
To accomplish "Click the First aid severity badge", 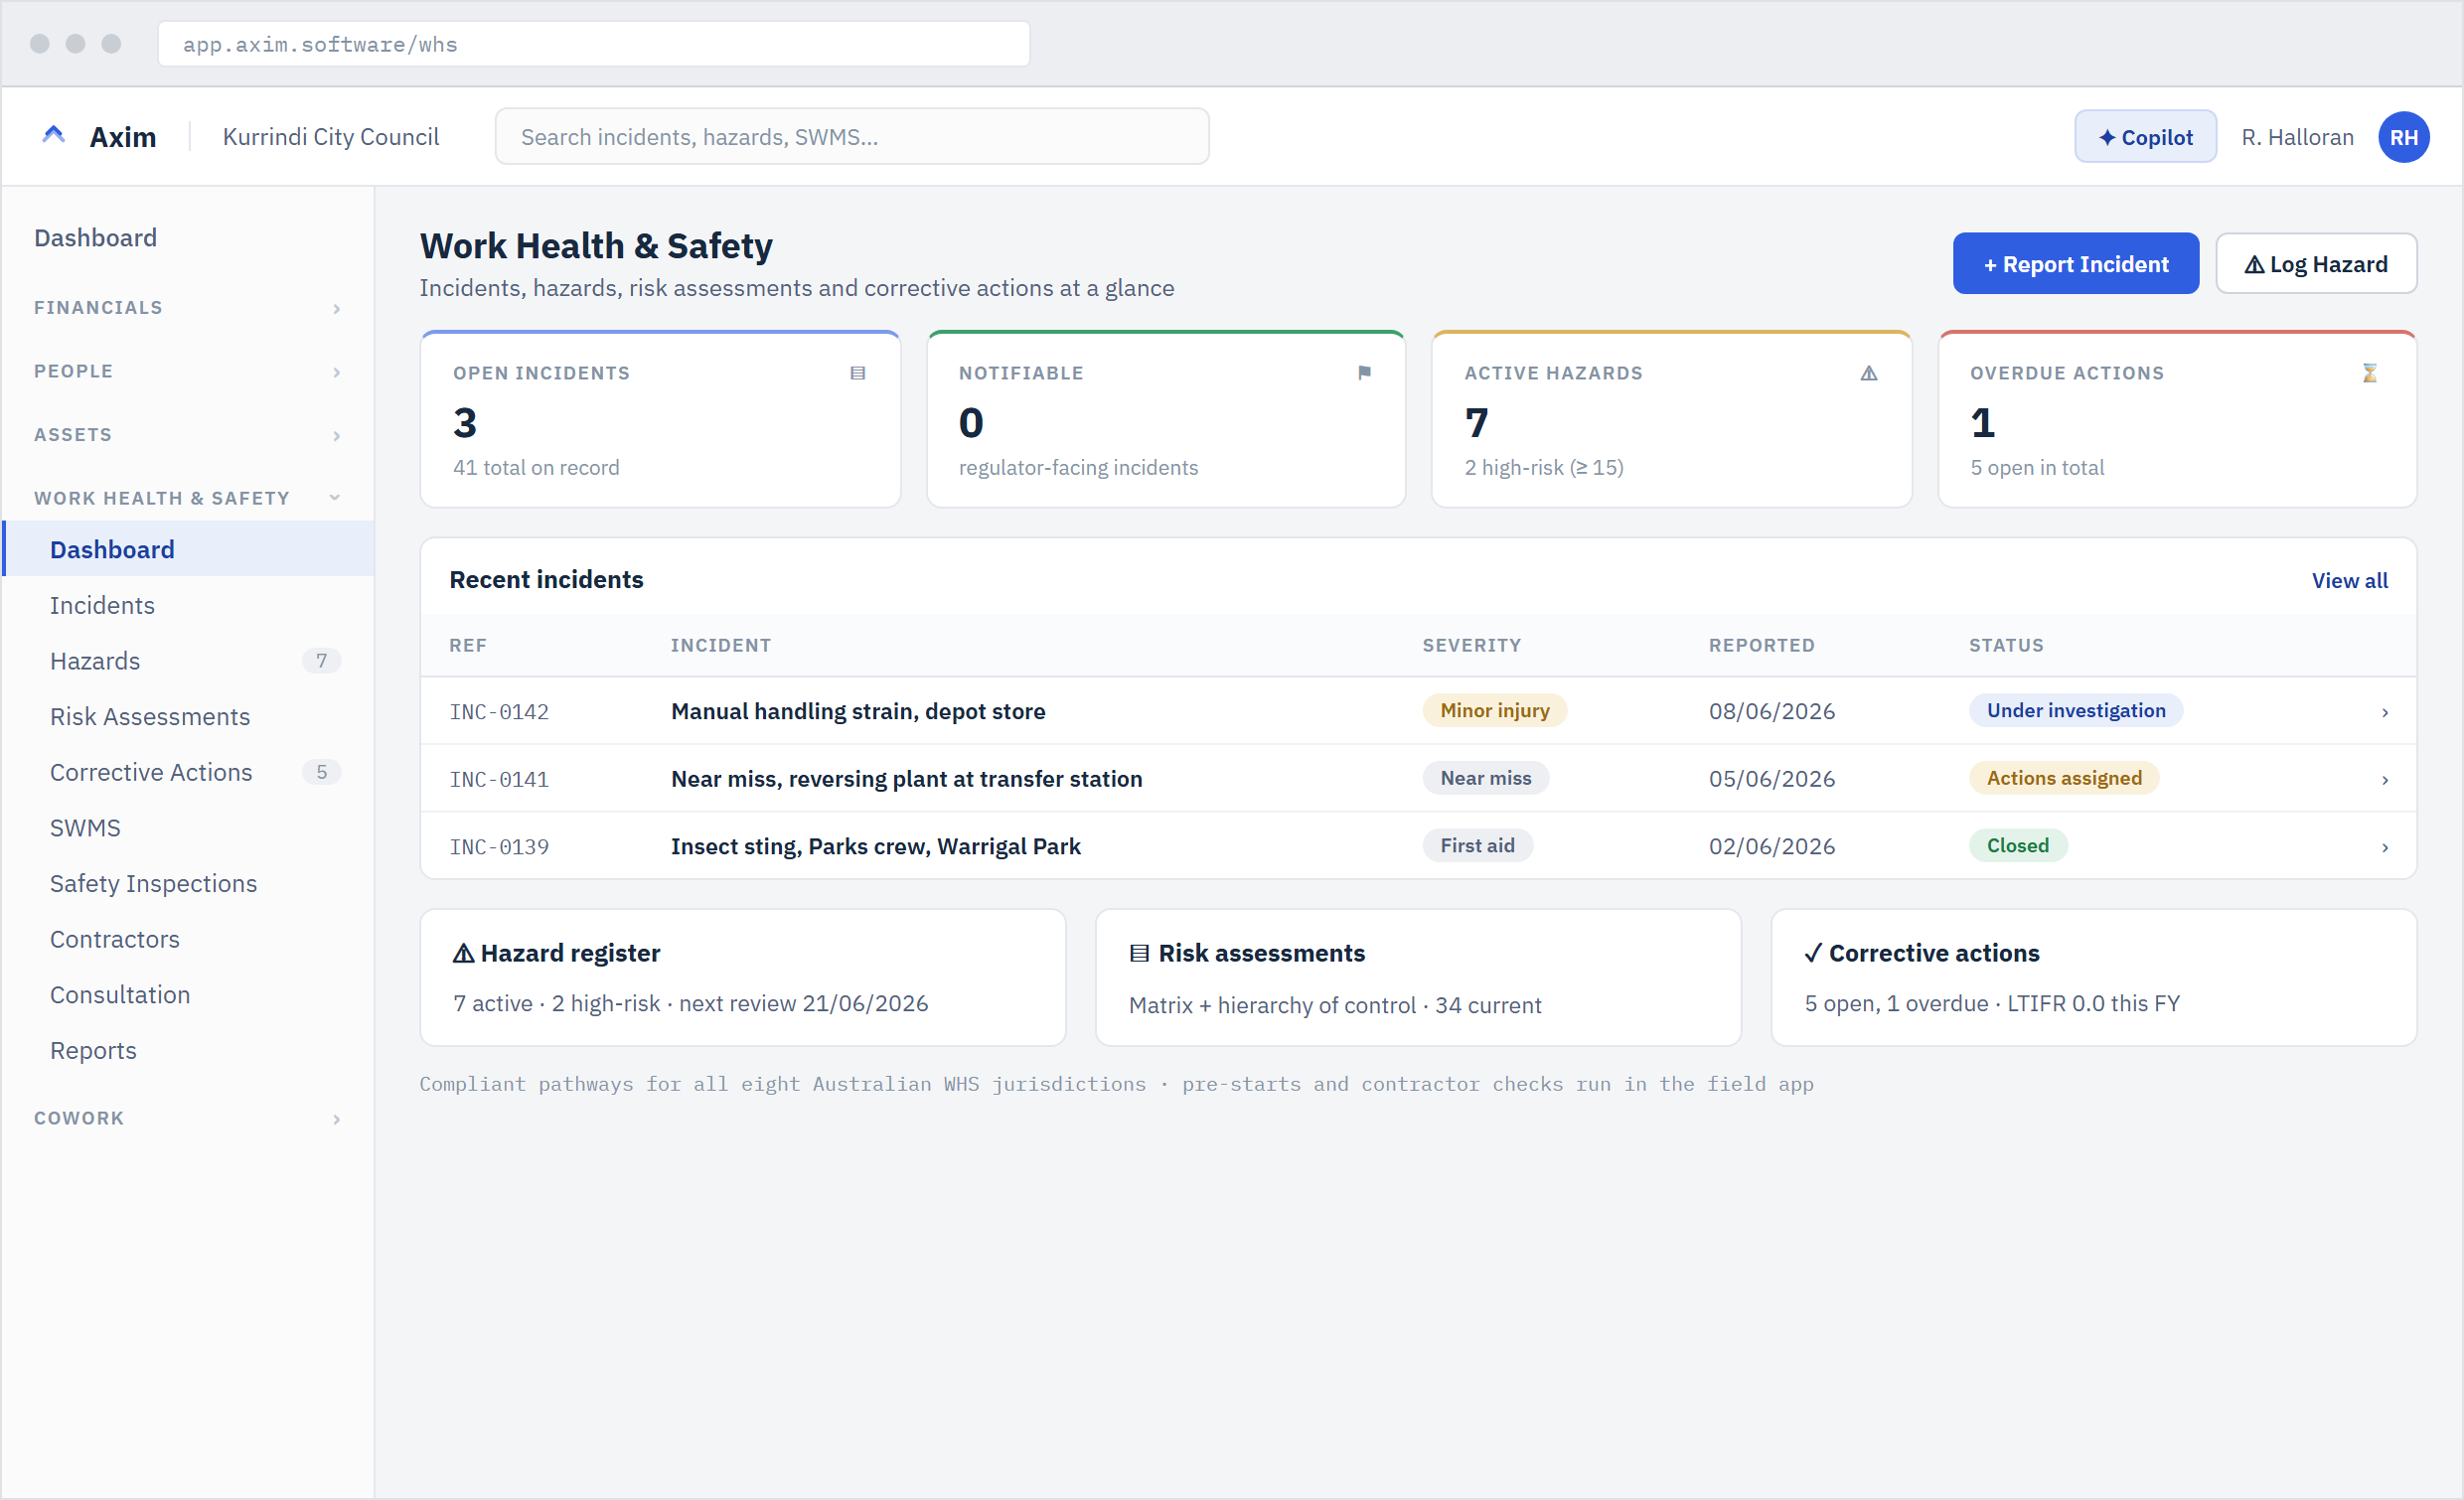I will point(1477,846).
